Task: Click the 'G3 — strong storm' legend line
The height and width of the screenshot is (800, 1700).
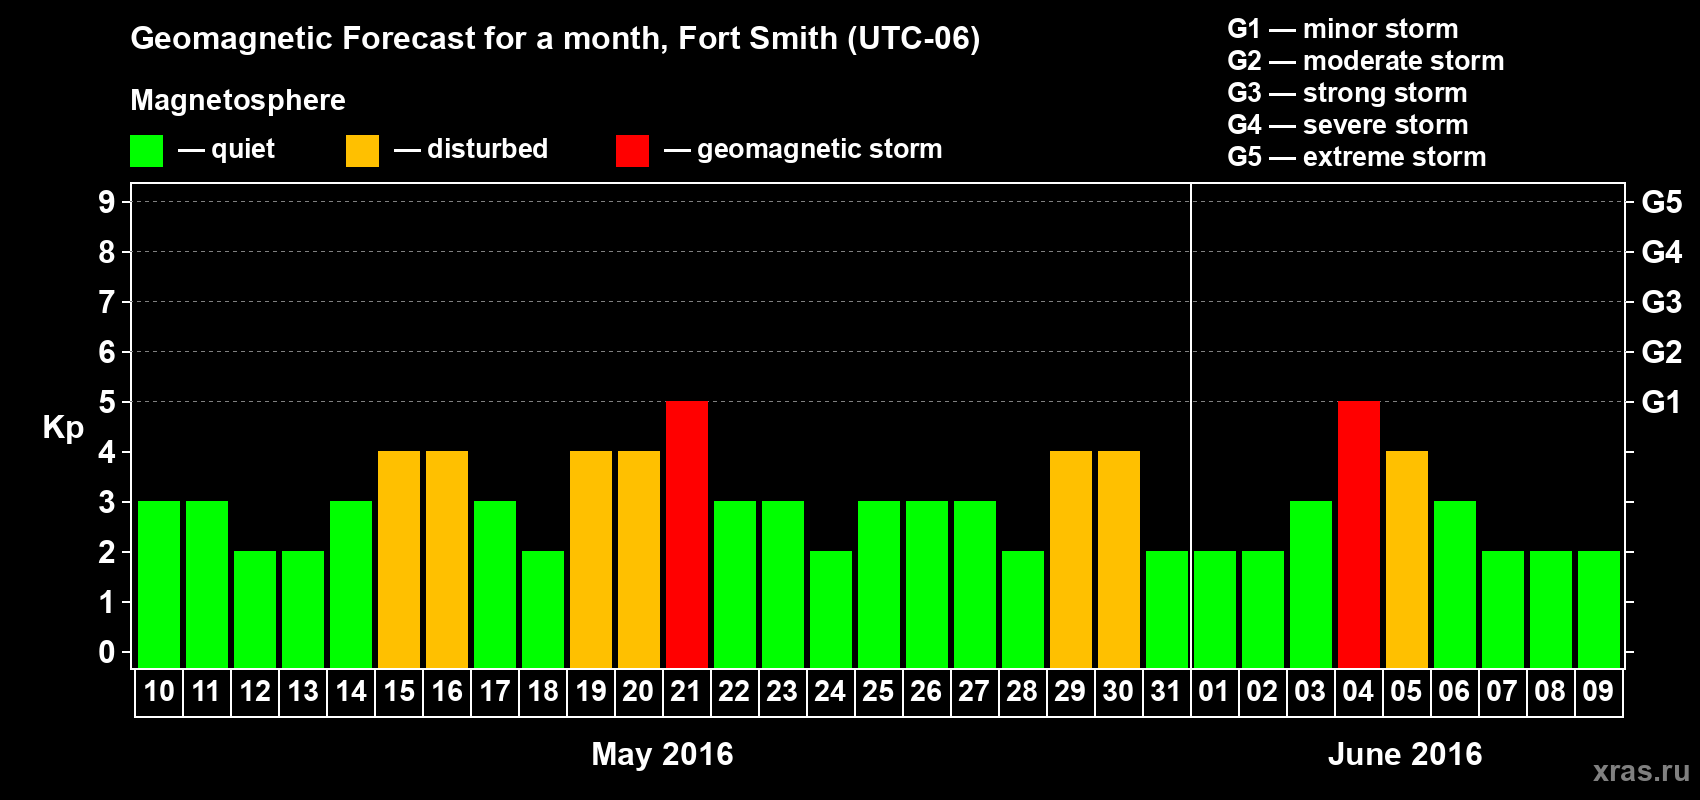Action: pos(1348,93)
